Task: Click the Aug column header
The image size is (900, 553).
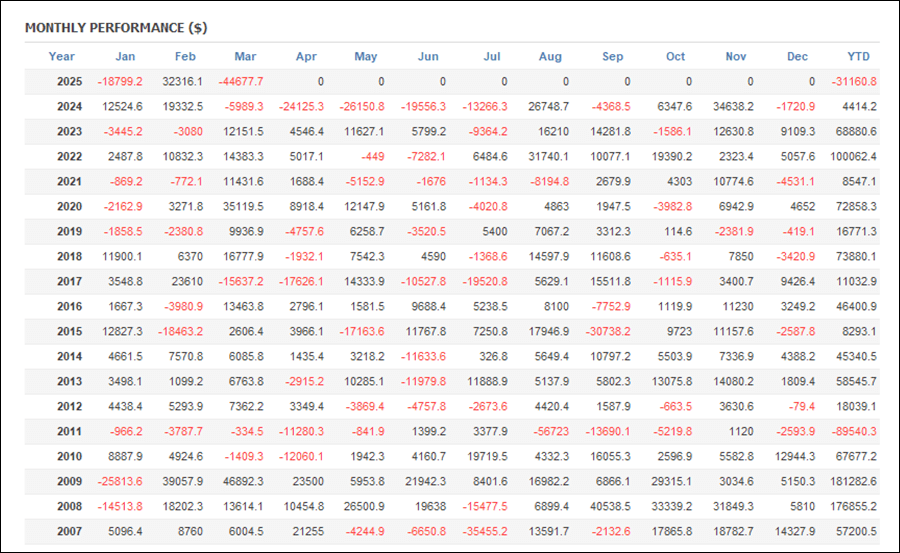Action: coord(550,56)
